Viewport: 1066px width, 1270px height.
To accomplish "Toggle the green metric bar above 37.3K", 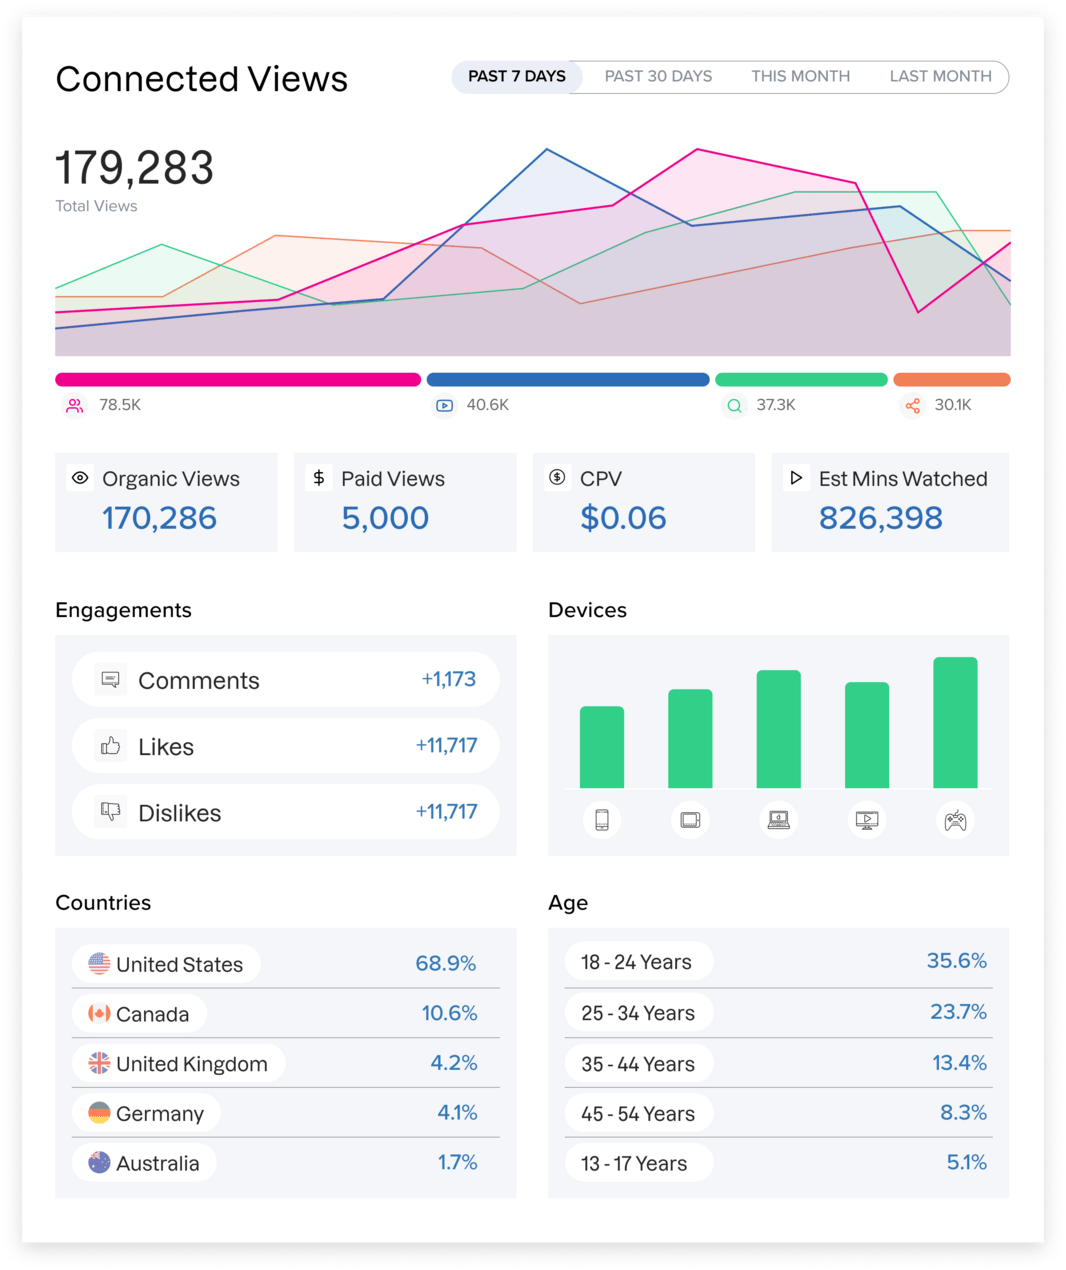I will pos(800,379).
